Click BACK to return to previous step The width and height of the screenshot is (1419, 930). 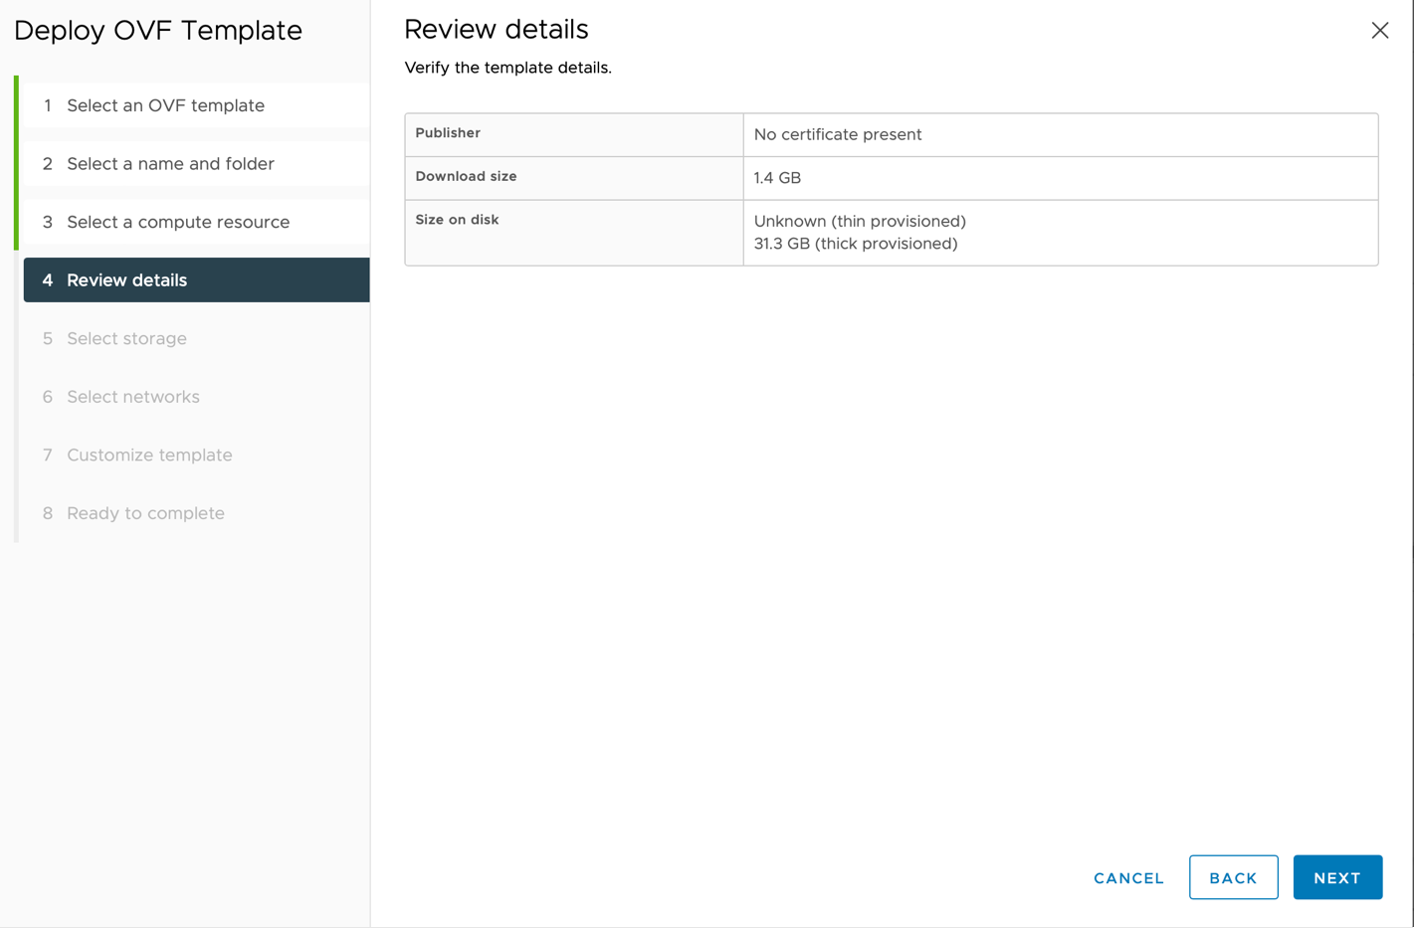pyautogui.click(x=1233, y=878)
